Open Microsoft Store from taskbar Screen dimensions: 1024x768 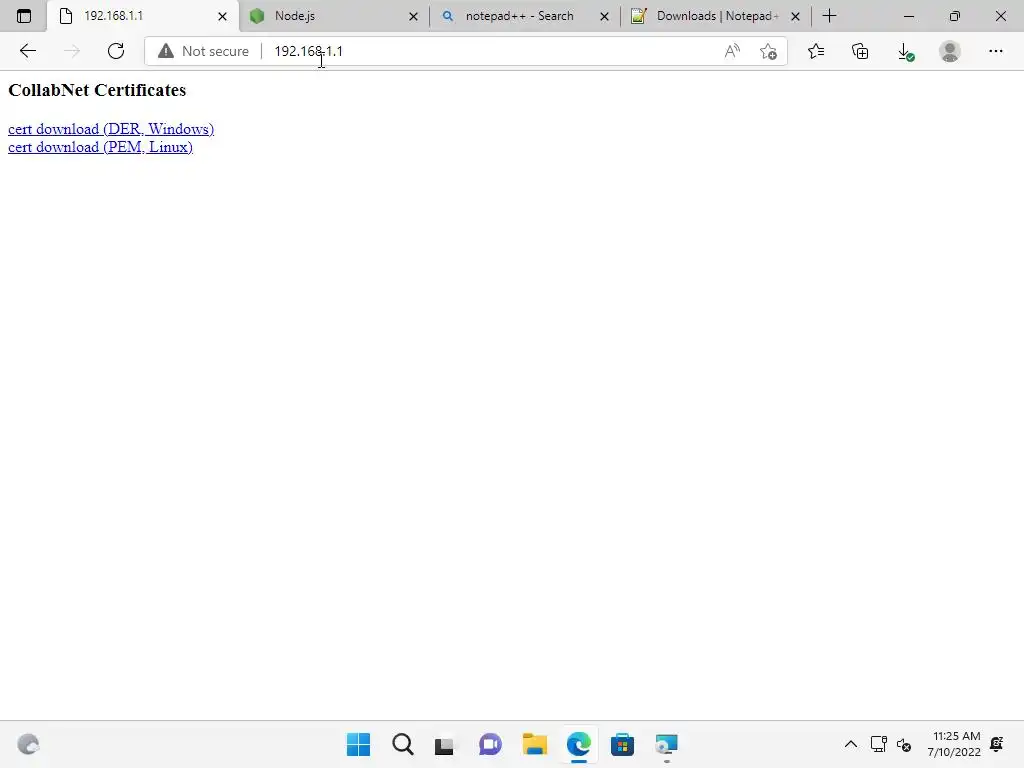(622, 744)
